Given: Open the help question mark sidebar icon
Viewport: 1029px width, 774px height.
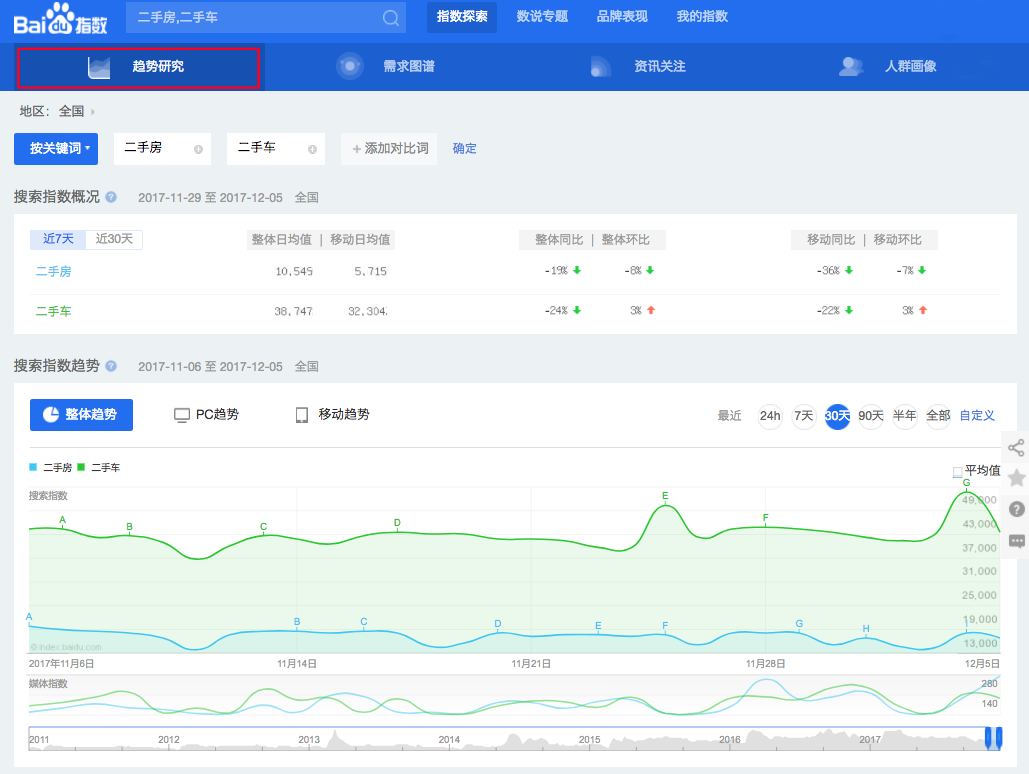Looking at the screenshot, I should [1016, 509].
